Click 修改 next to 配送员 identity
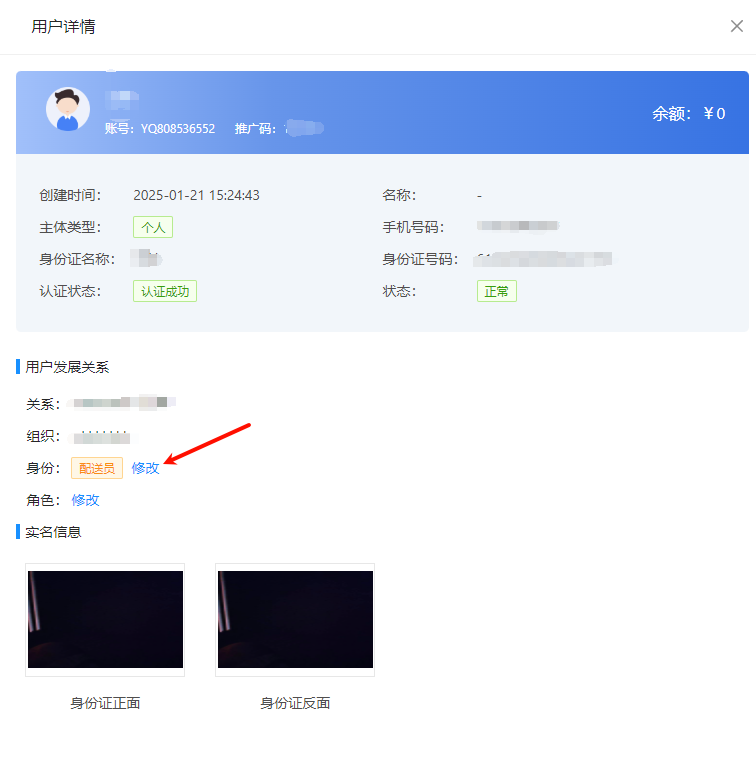The image size is (756, 775). click(x=145, y=468)
